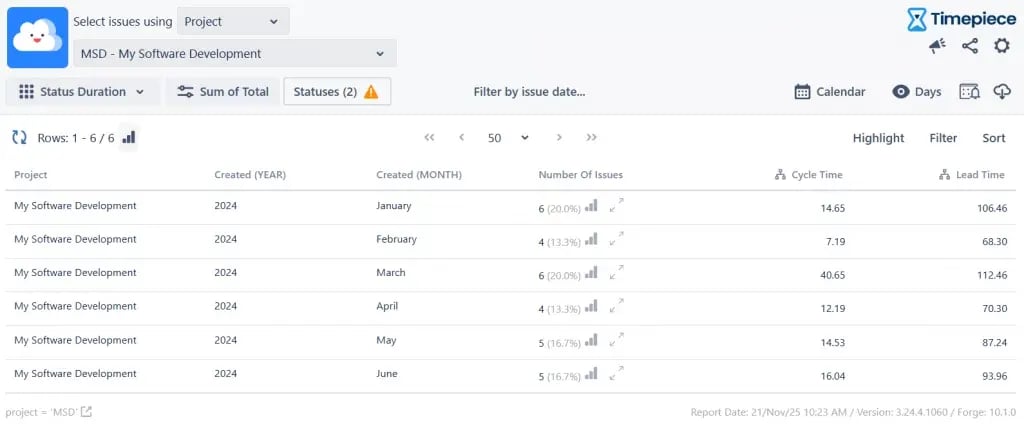Image resolution: width=1024 pixels, height=424 pixels.
Task: Click the megaphone announcements icon
Action: tap(937, 46)
